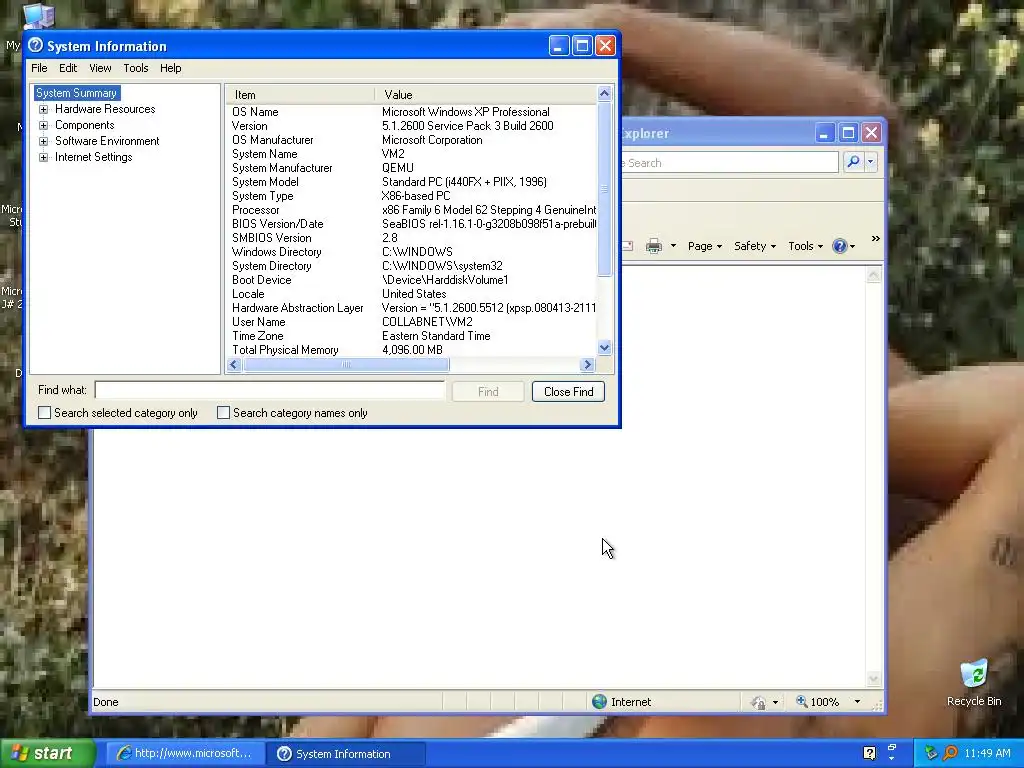Viewport: 1024px width, 768px height.
Task: Click the system clock showing 11:49 AM
Action: click(987, 754)
